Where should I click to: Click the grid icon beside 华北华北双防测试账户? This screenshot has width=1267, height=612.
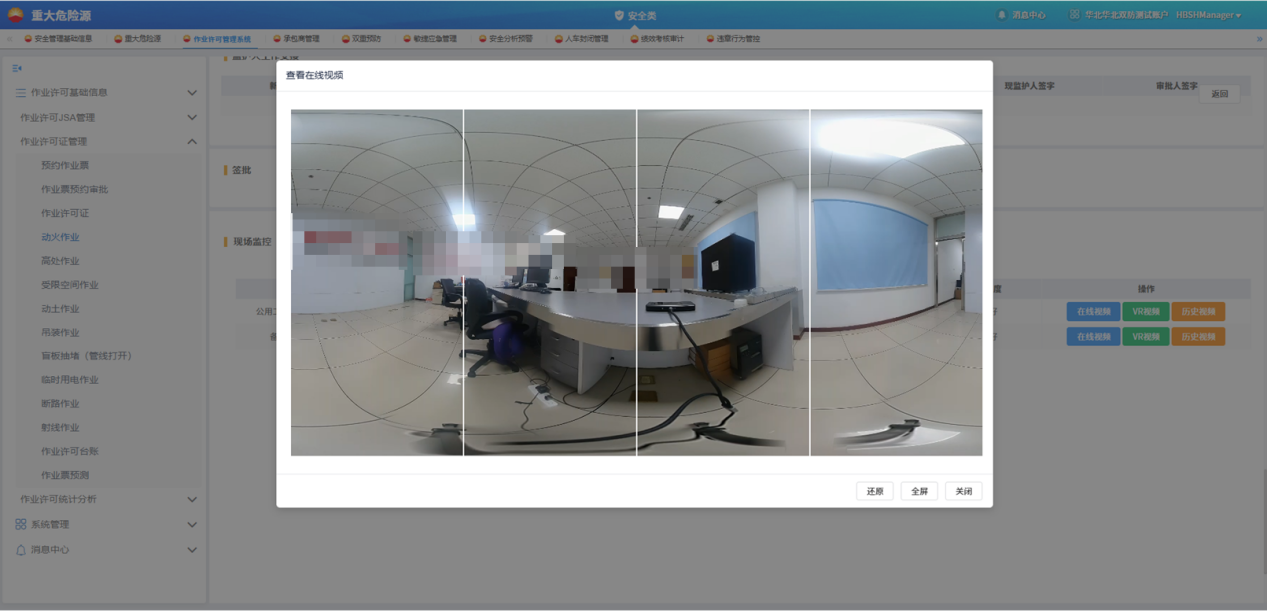(1074, 15)
